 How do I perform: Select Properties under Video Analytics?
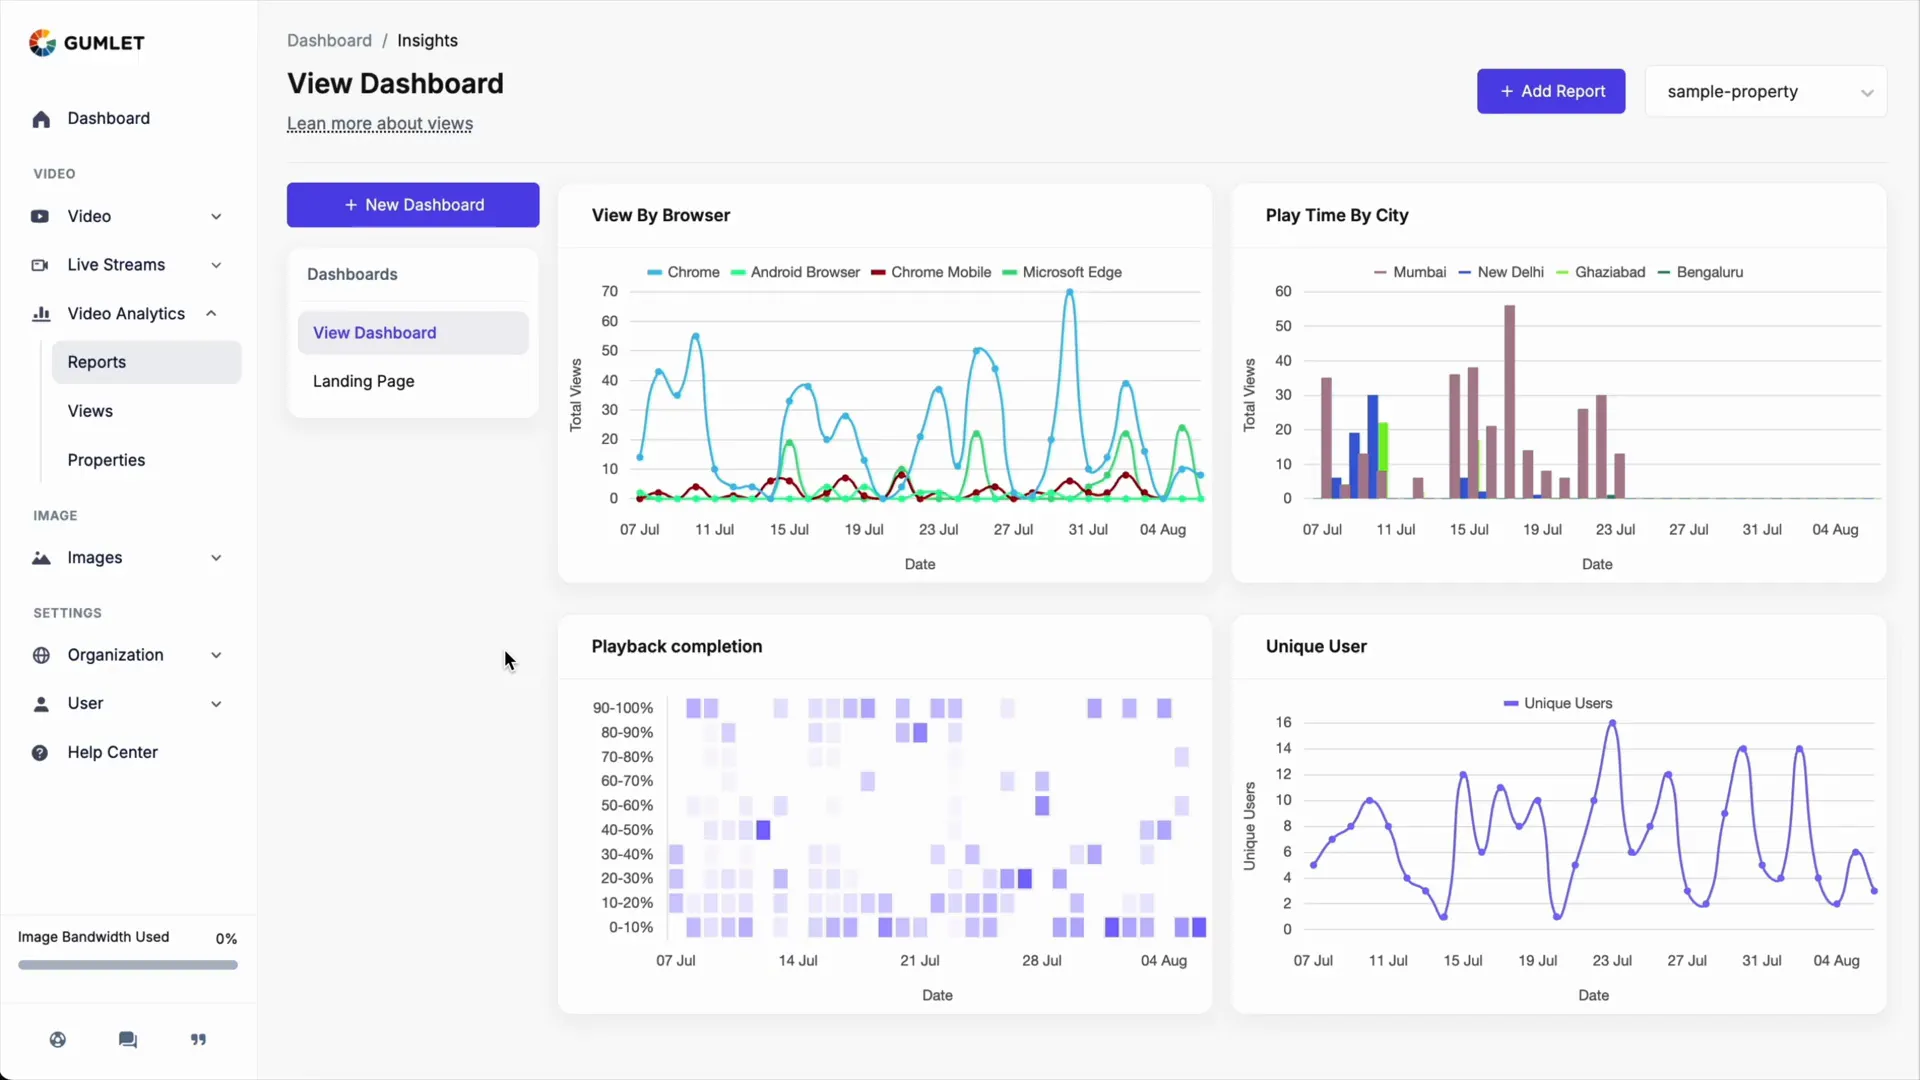click(x=105, y=459)
